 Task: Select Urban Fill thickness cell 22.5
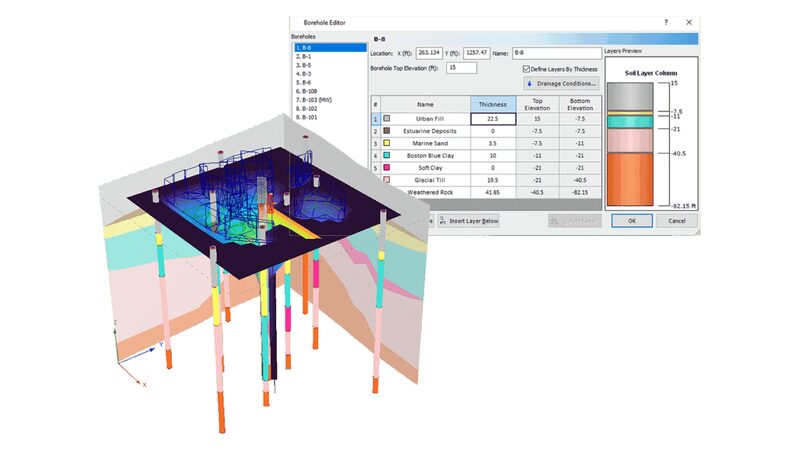coord(493,119)
